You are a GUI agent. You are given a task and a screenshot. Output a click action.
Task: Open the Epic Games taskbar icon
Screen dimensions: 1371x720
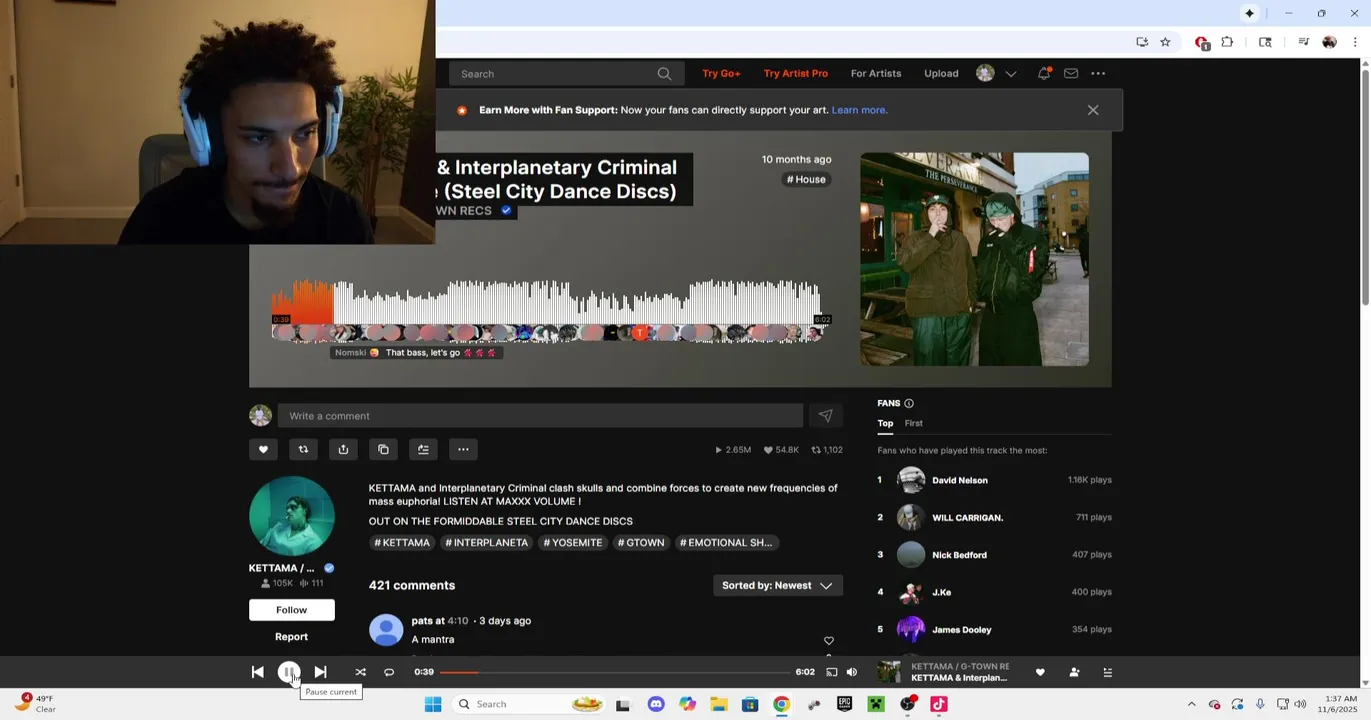point(844,704)
